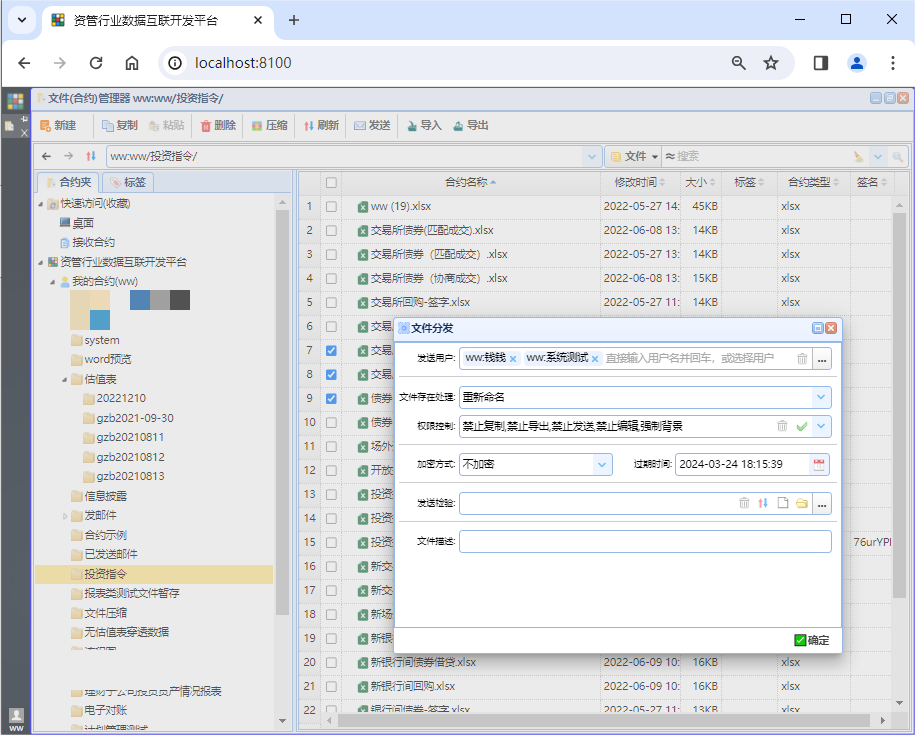
Task: Expand 发邮件 folder expander
Action: [64, 516]
